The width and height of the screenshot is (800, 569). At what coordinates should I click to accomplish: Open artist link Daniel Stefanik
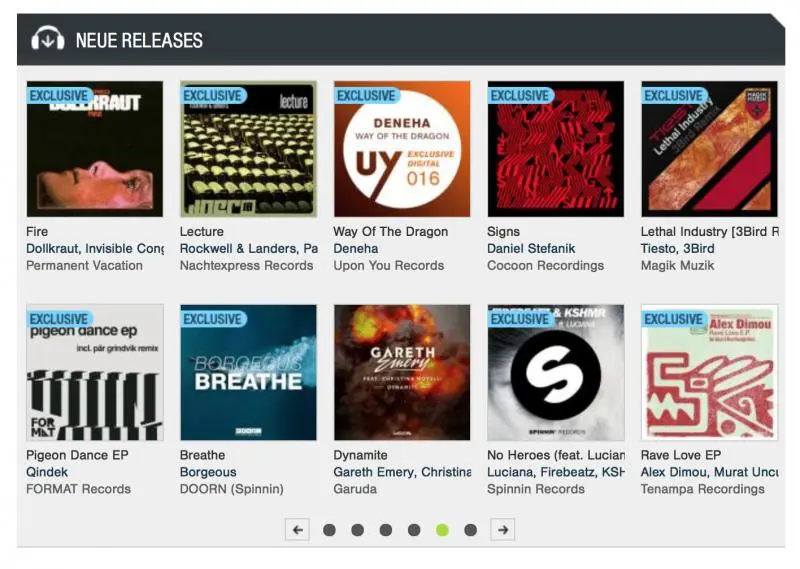coord(531,249)
